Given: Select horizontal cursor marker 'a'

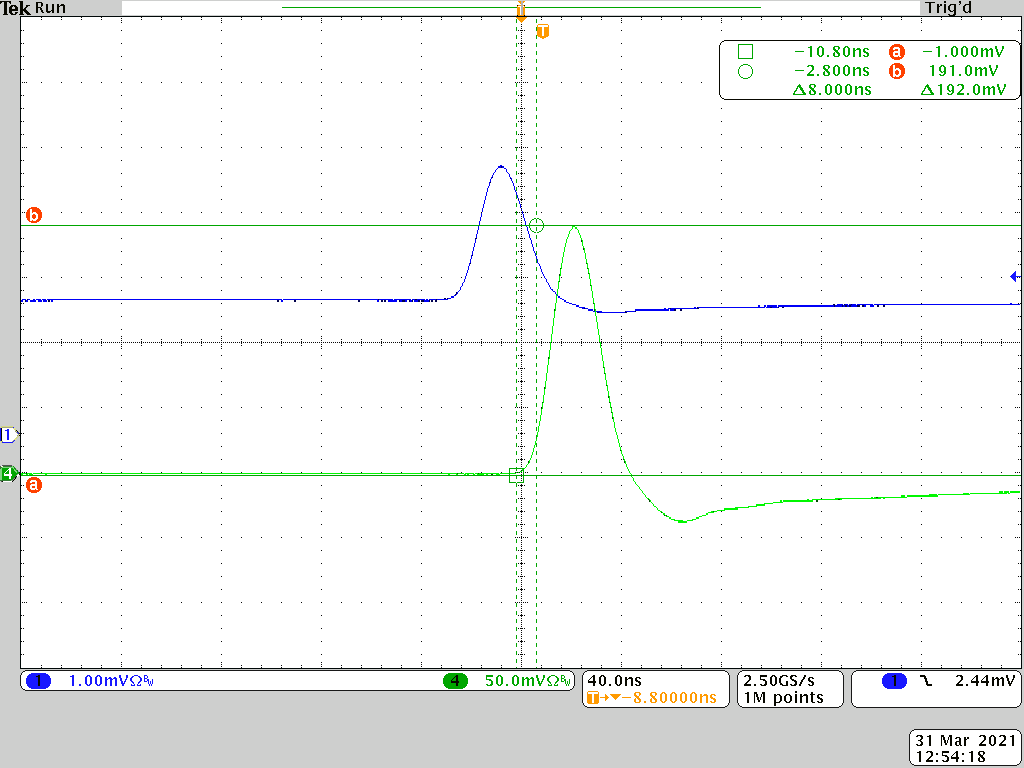Looking at the screenshot, I should 33,485.
